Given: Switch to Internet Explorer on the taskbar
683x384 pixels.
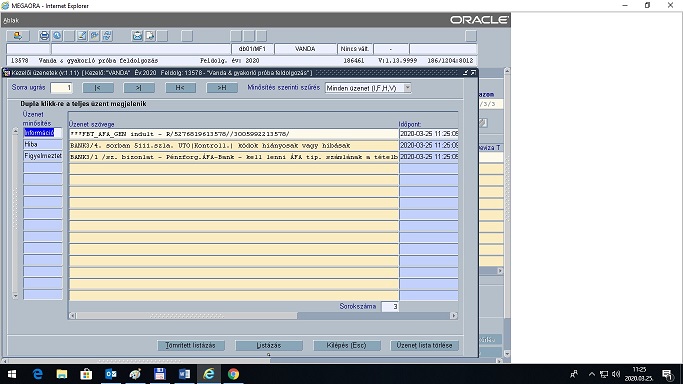Looking at the screenshot, I should pyautogui.click(x=209, y=374).
